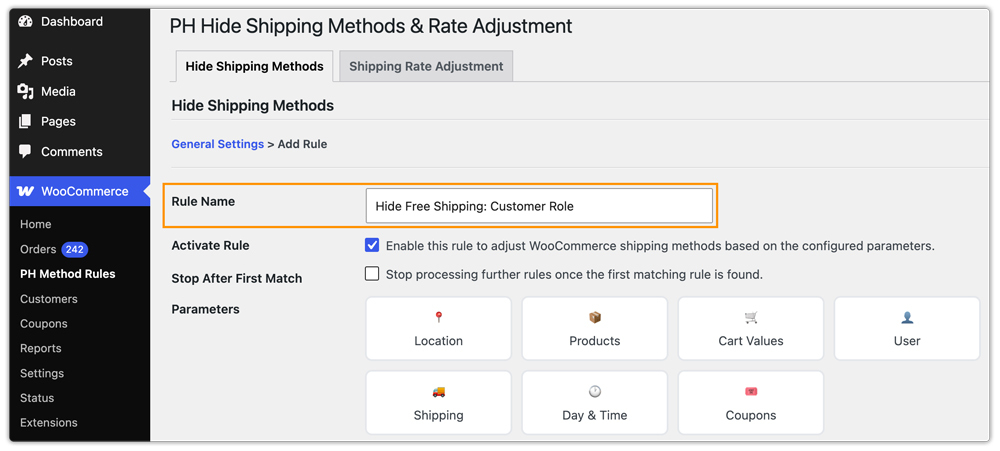Click the 'Rule Name' field label
1000x451 pixels.
coord(203,202)
